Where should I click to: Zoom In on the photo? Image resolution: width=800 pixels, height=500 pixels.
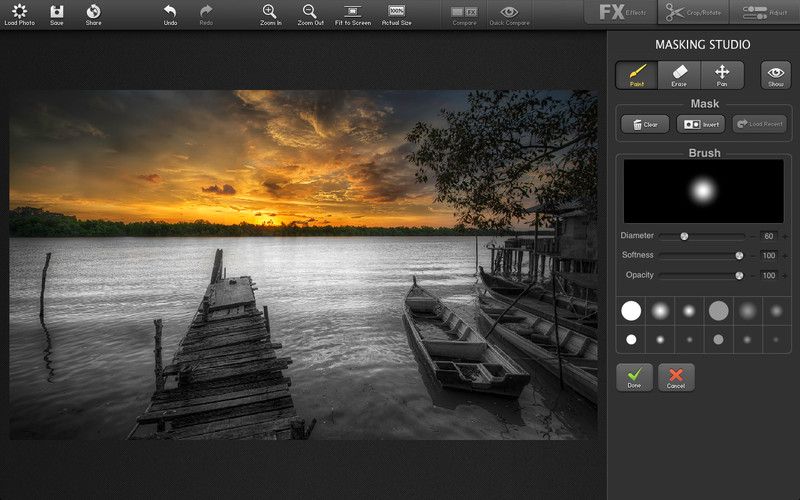[270, 14]
